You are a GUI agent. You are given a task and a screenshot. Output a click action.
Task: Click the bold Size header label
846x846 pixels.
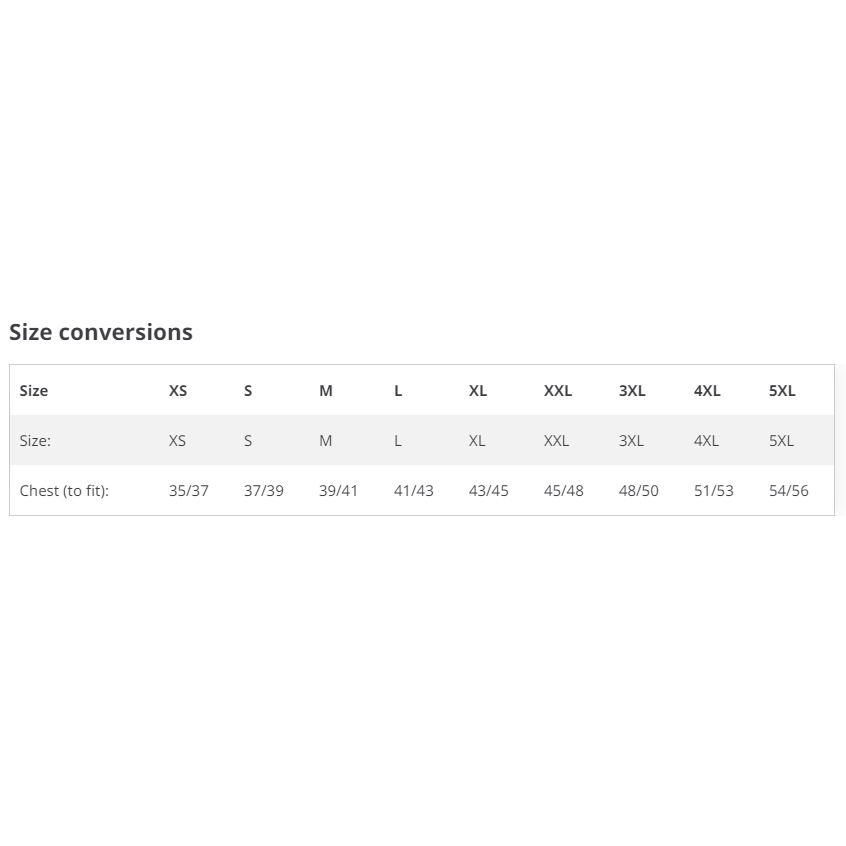pyautogui.click(x=33, y=391)
